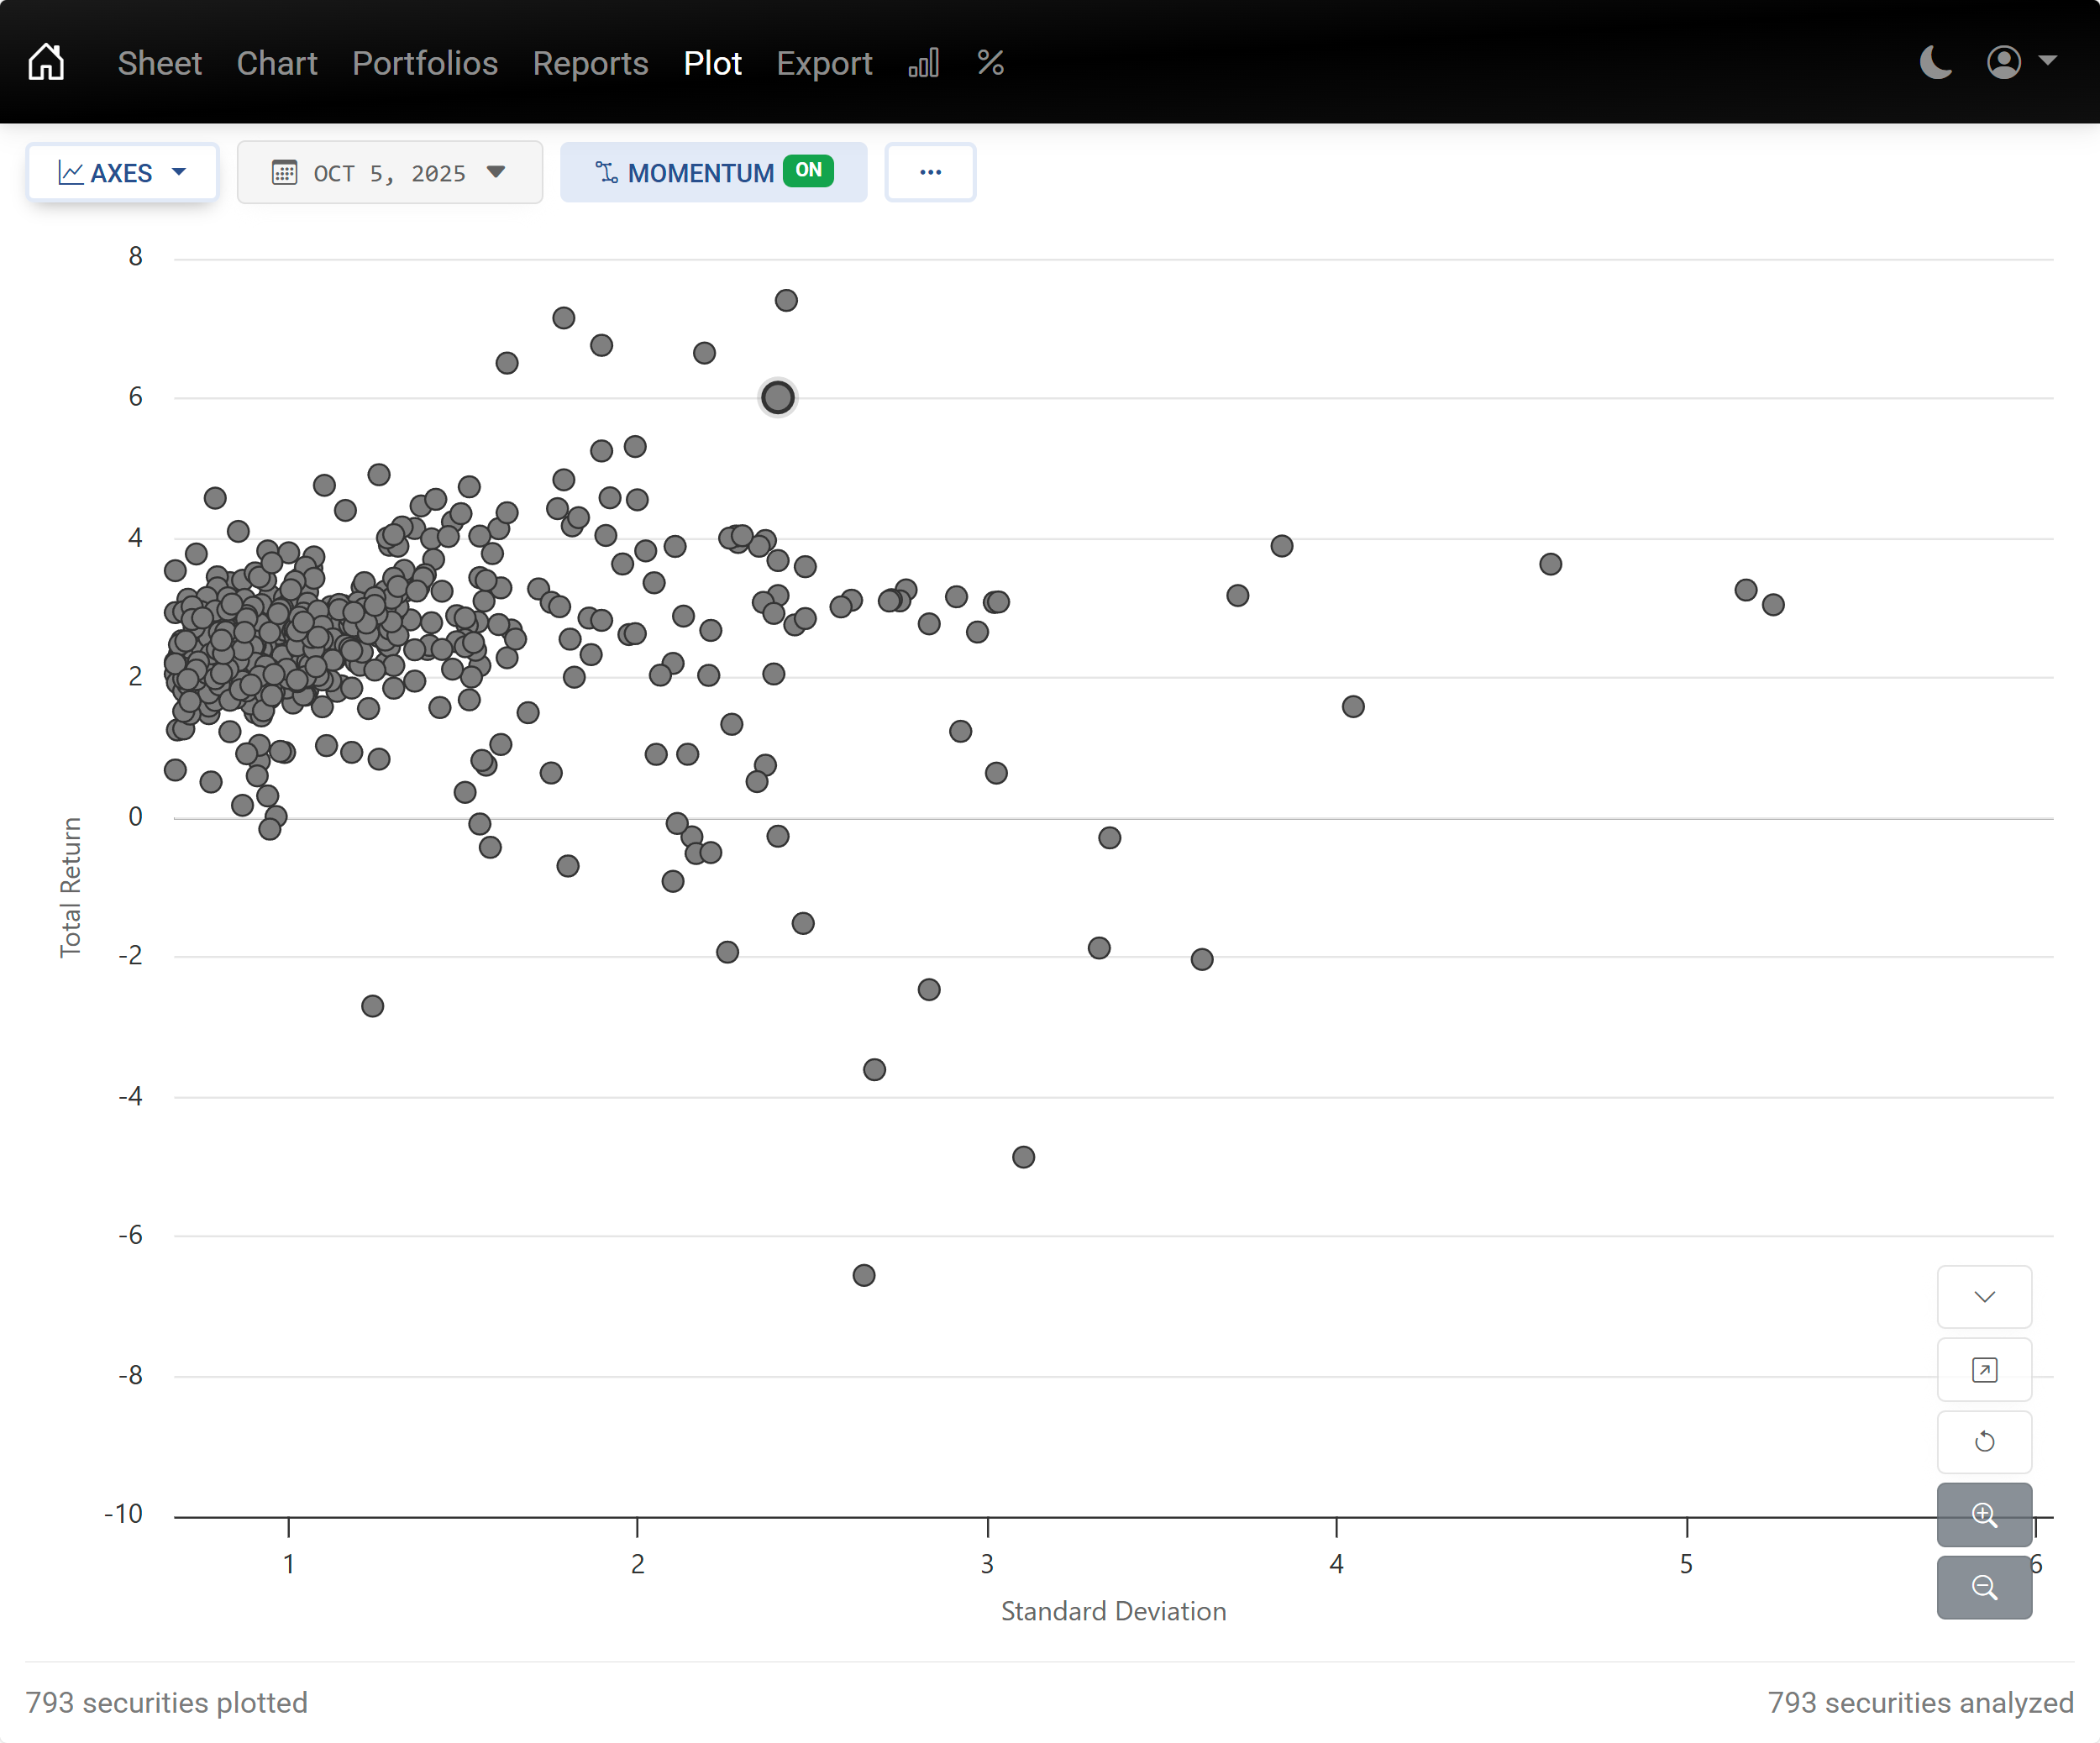The image size is (2100, 1743).
Task: Click the Home icon in the navigation bar
Action: 47,61
